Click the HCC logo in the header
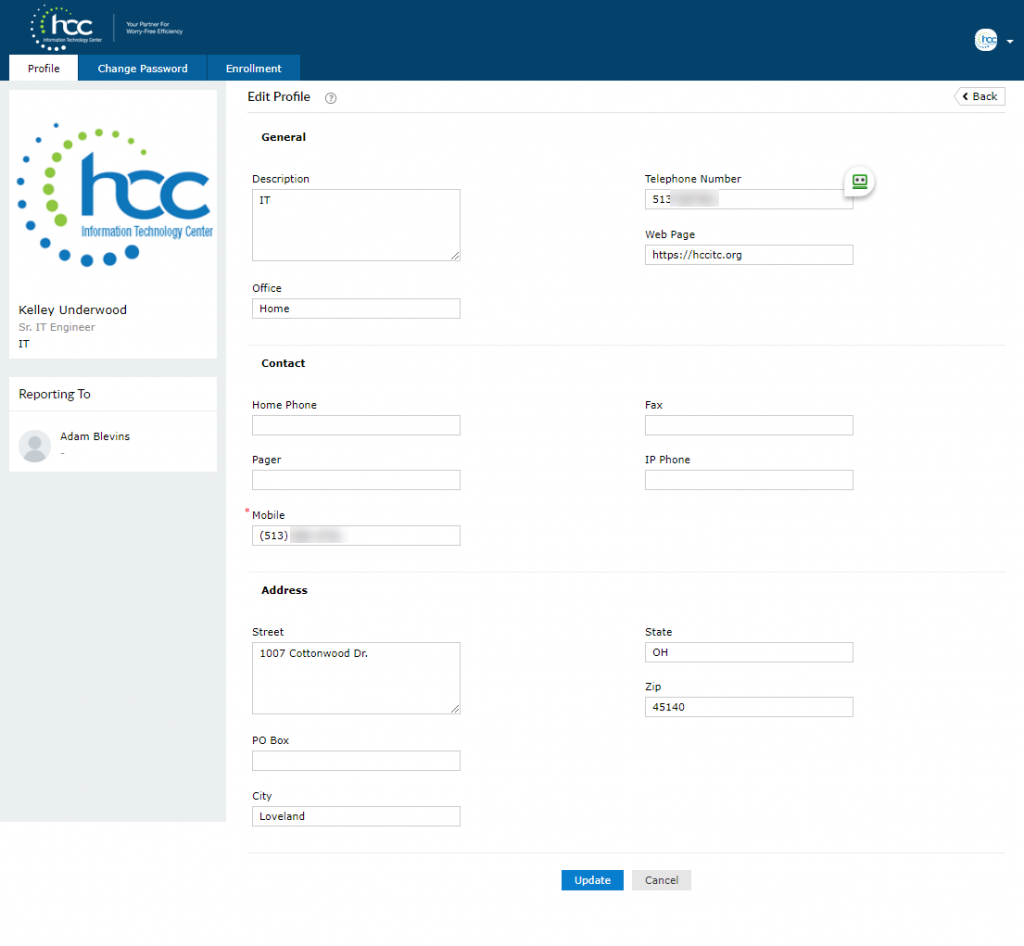The image size is (1024, 946). tap(66, 28)
